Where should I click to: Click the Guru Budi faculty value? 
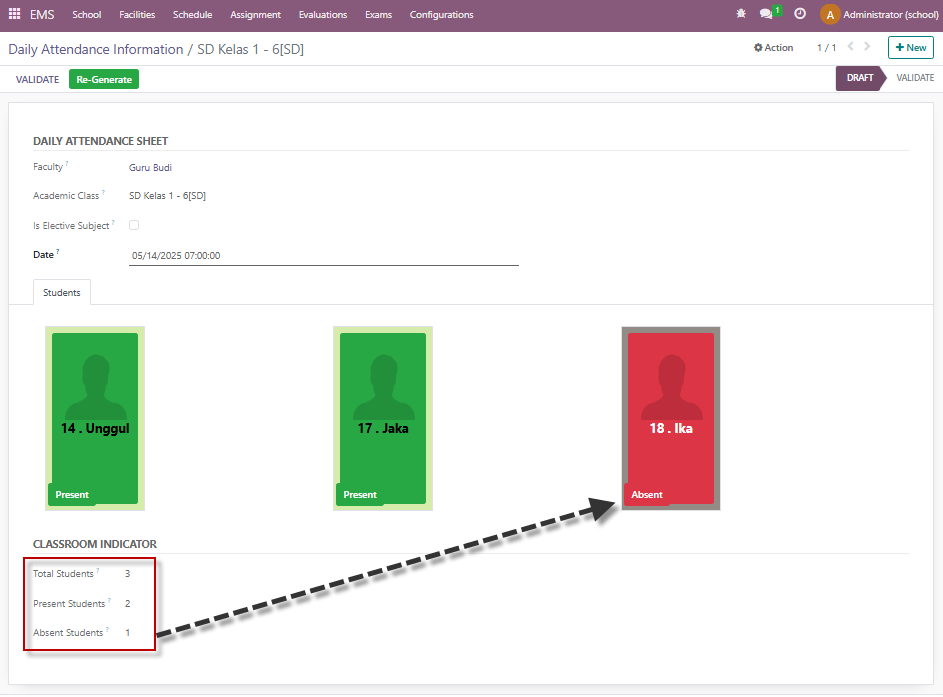pos(150,168)
